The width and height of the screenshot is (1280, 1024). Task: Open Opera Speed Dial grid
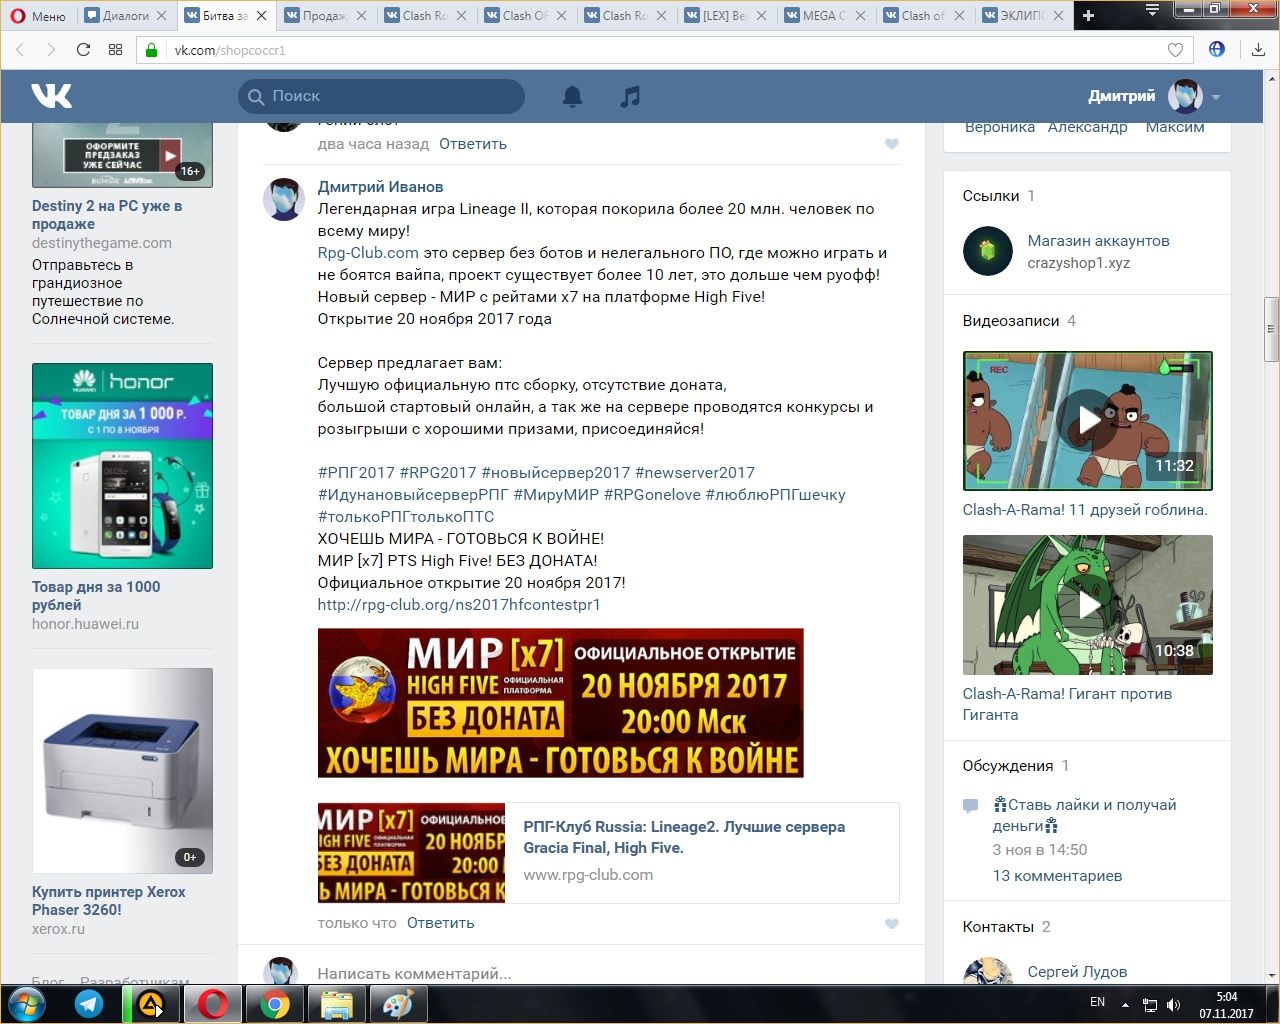(115, 50)
